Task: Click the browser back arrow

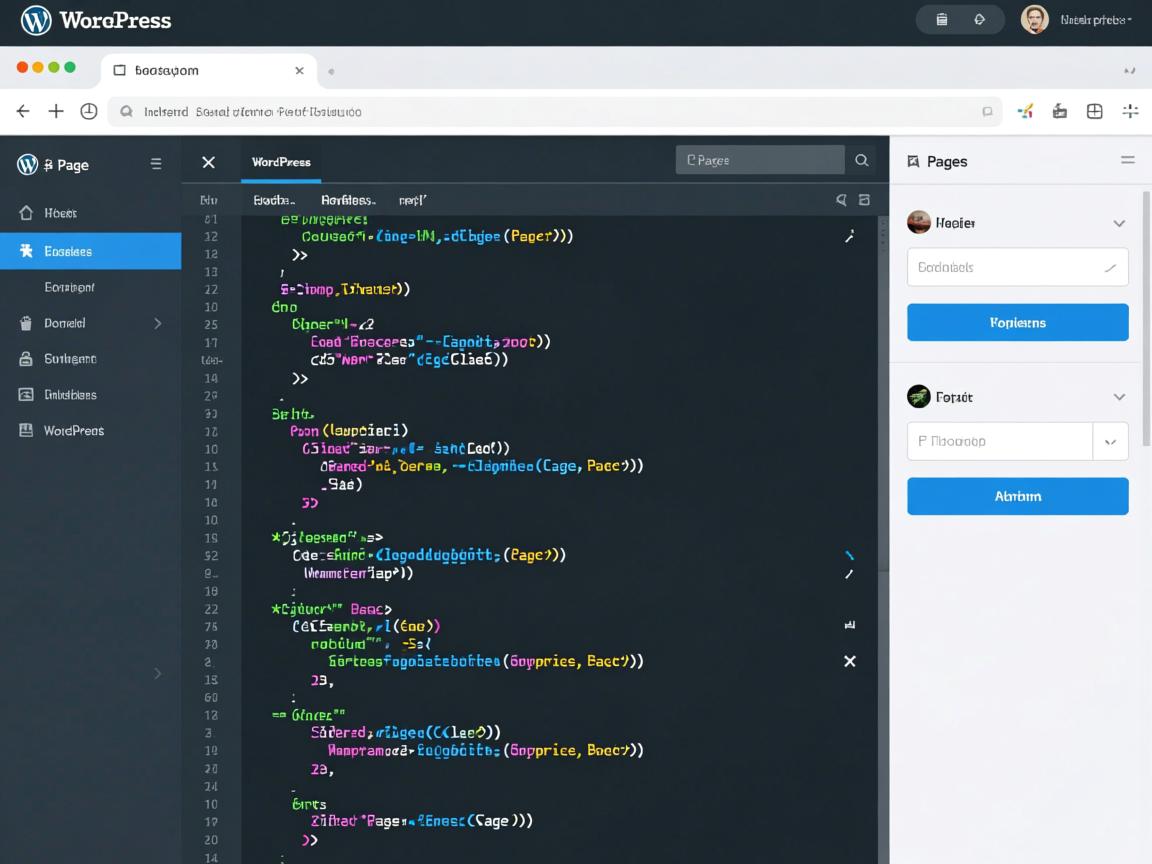Action: point(23,112)
